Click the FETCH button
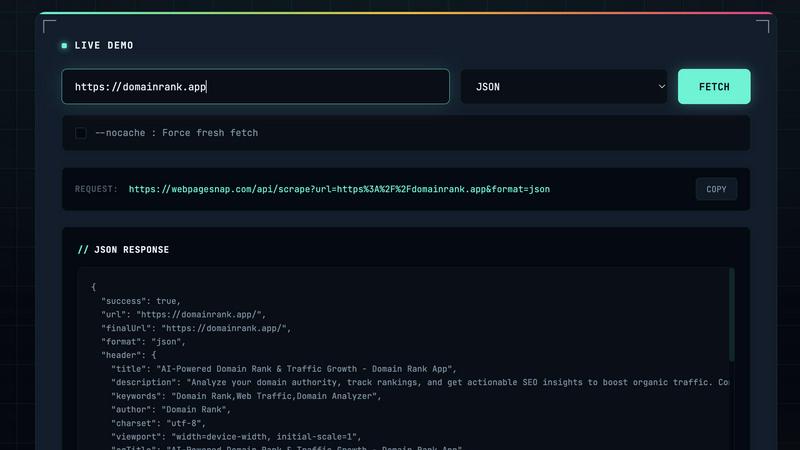The image size is (800, 450). click(x=714, y=87)
